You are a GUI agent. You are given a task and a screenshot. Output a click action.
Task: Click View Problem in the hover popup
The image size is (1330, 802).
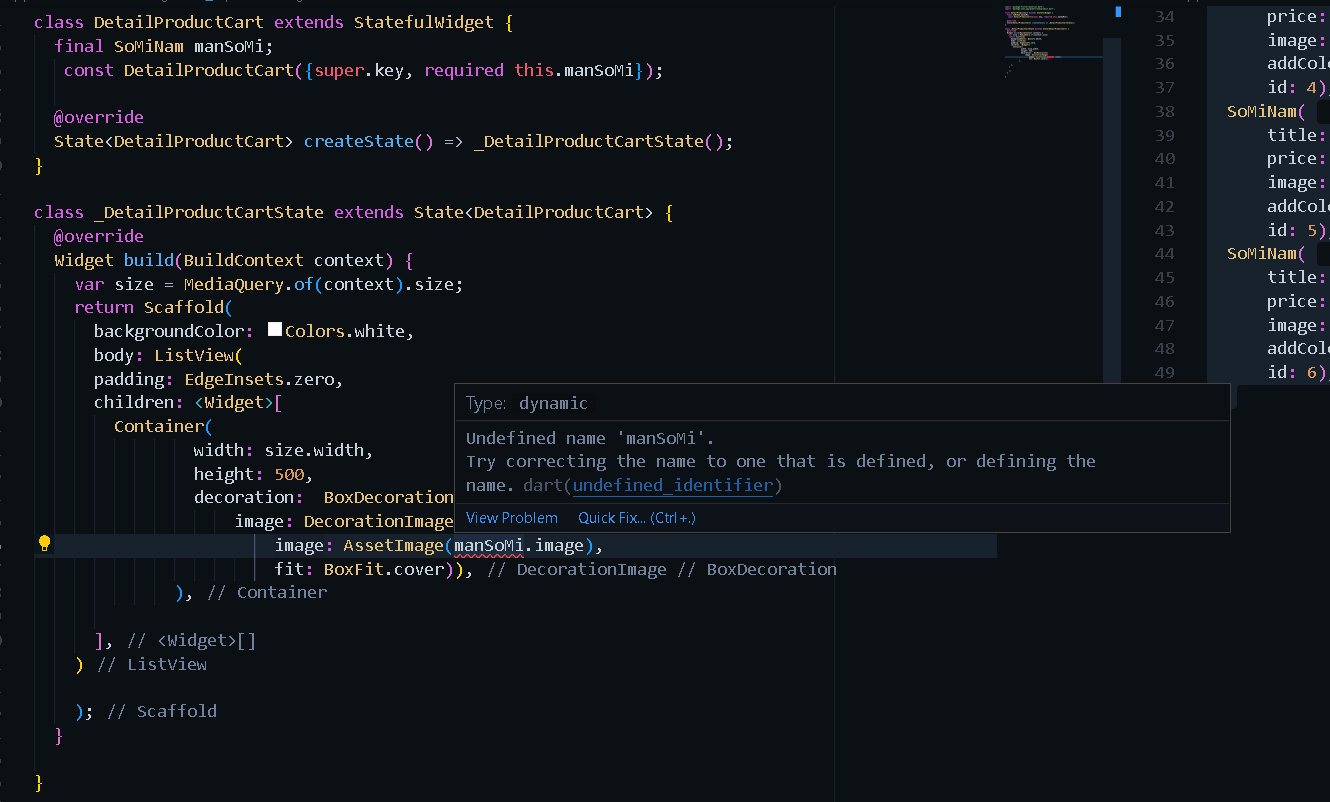[512, 517]
